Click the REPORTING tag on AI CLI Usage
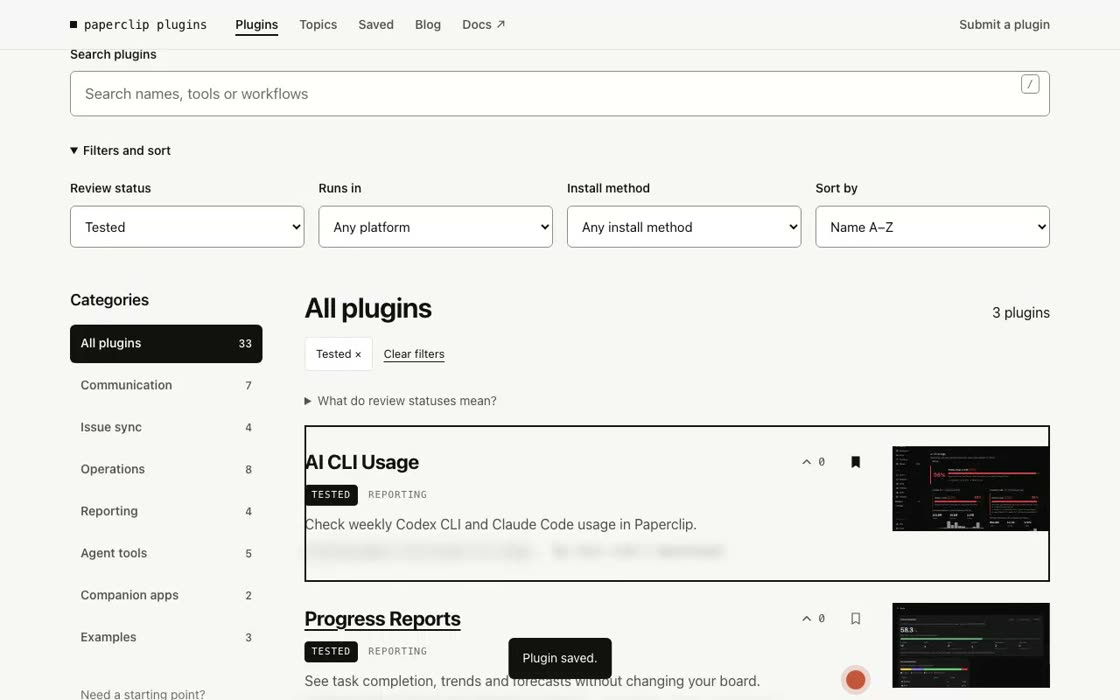This screenshot has height=700, width=1120. [397, 494]
